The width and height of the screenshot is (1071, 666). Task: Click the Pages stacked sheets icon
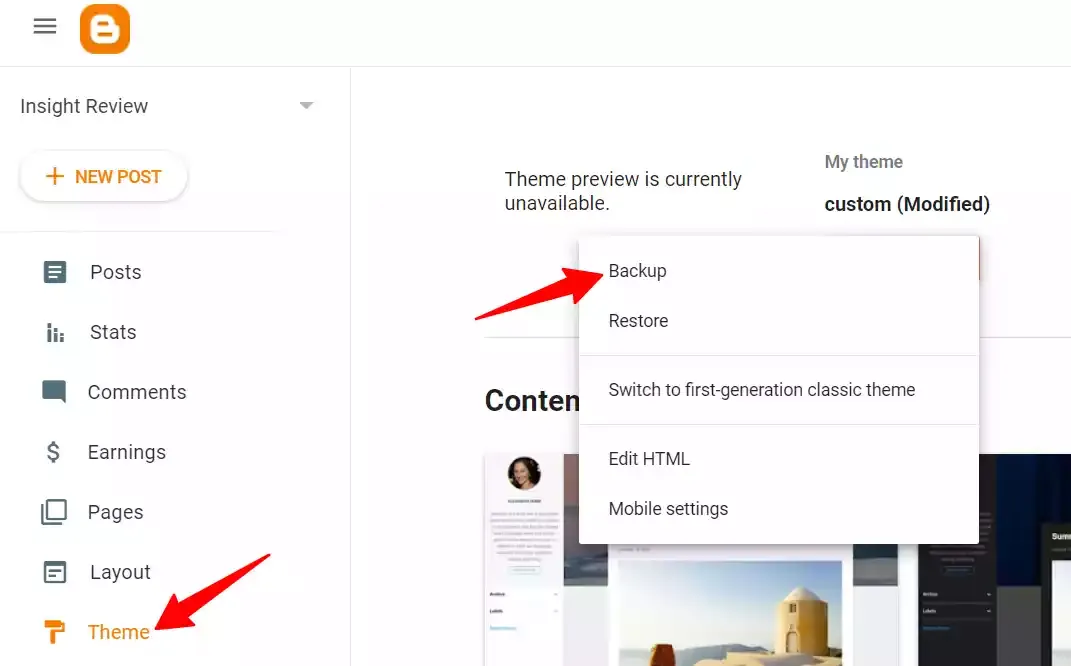pyautogui.click(x=54, y=512)
